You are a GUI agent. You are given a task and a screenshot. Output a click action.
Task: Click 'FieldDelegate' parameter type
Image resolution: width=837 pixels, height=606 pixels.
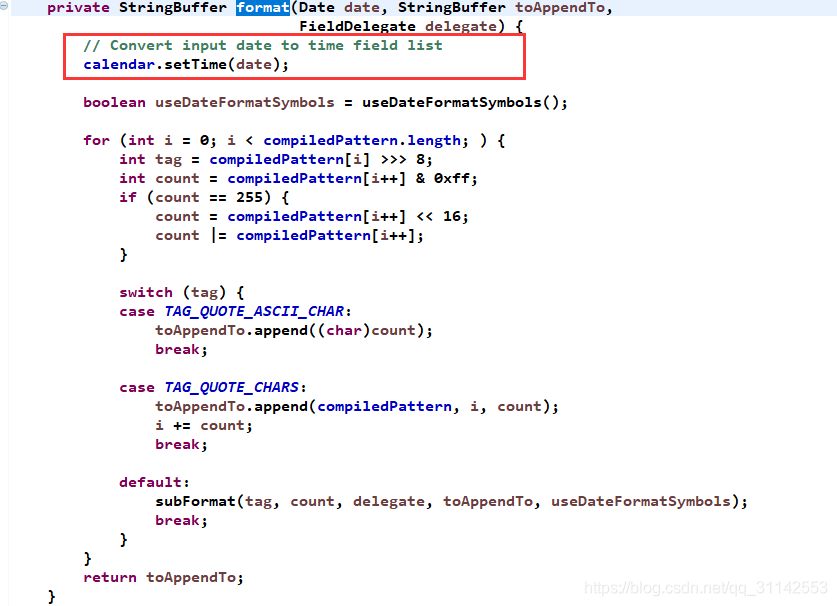pos(357,26)
